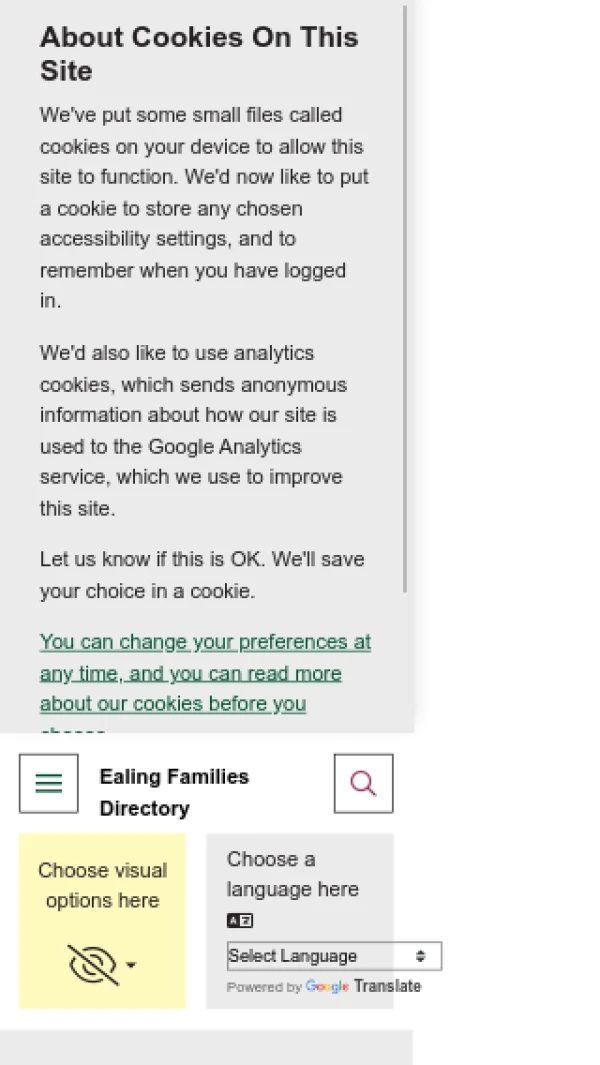The height and width of the screenshot is (1065, 600).
Task: Click the up-down arrows on the language selector
Action: [x=421, y=956]
